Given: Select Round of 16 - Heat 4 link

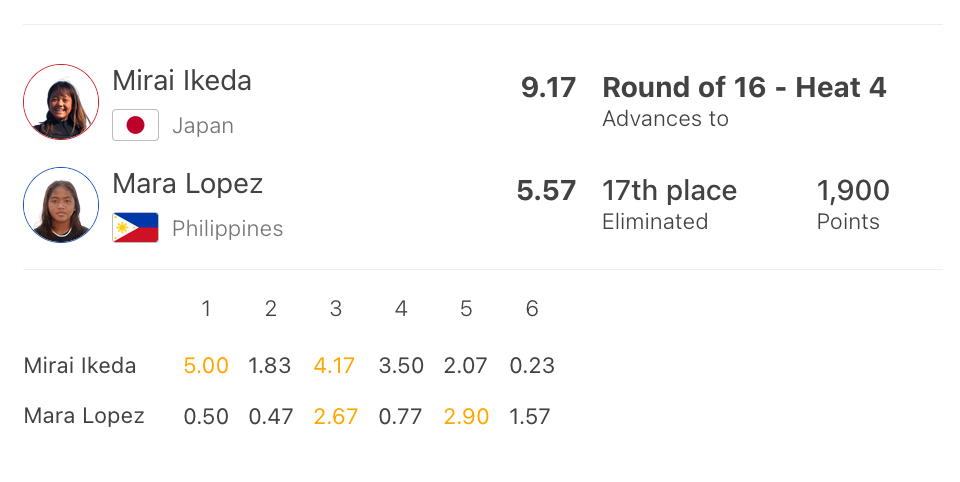Looking at the screenshot, I should (x=744, y=88).
